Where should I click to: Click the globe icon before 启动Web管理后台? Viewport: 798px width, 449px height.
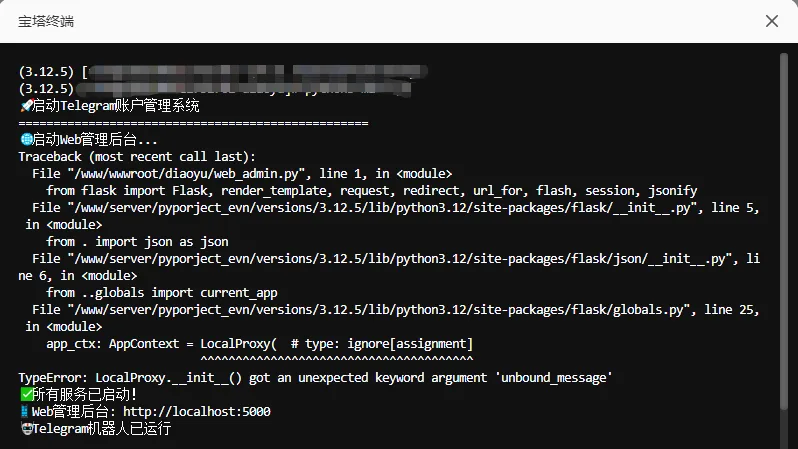click(x=25, y=140)
